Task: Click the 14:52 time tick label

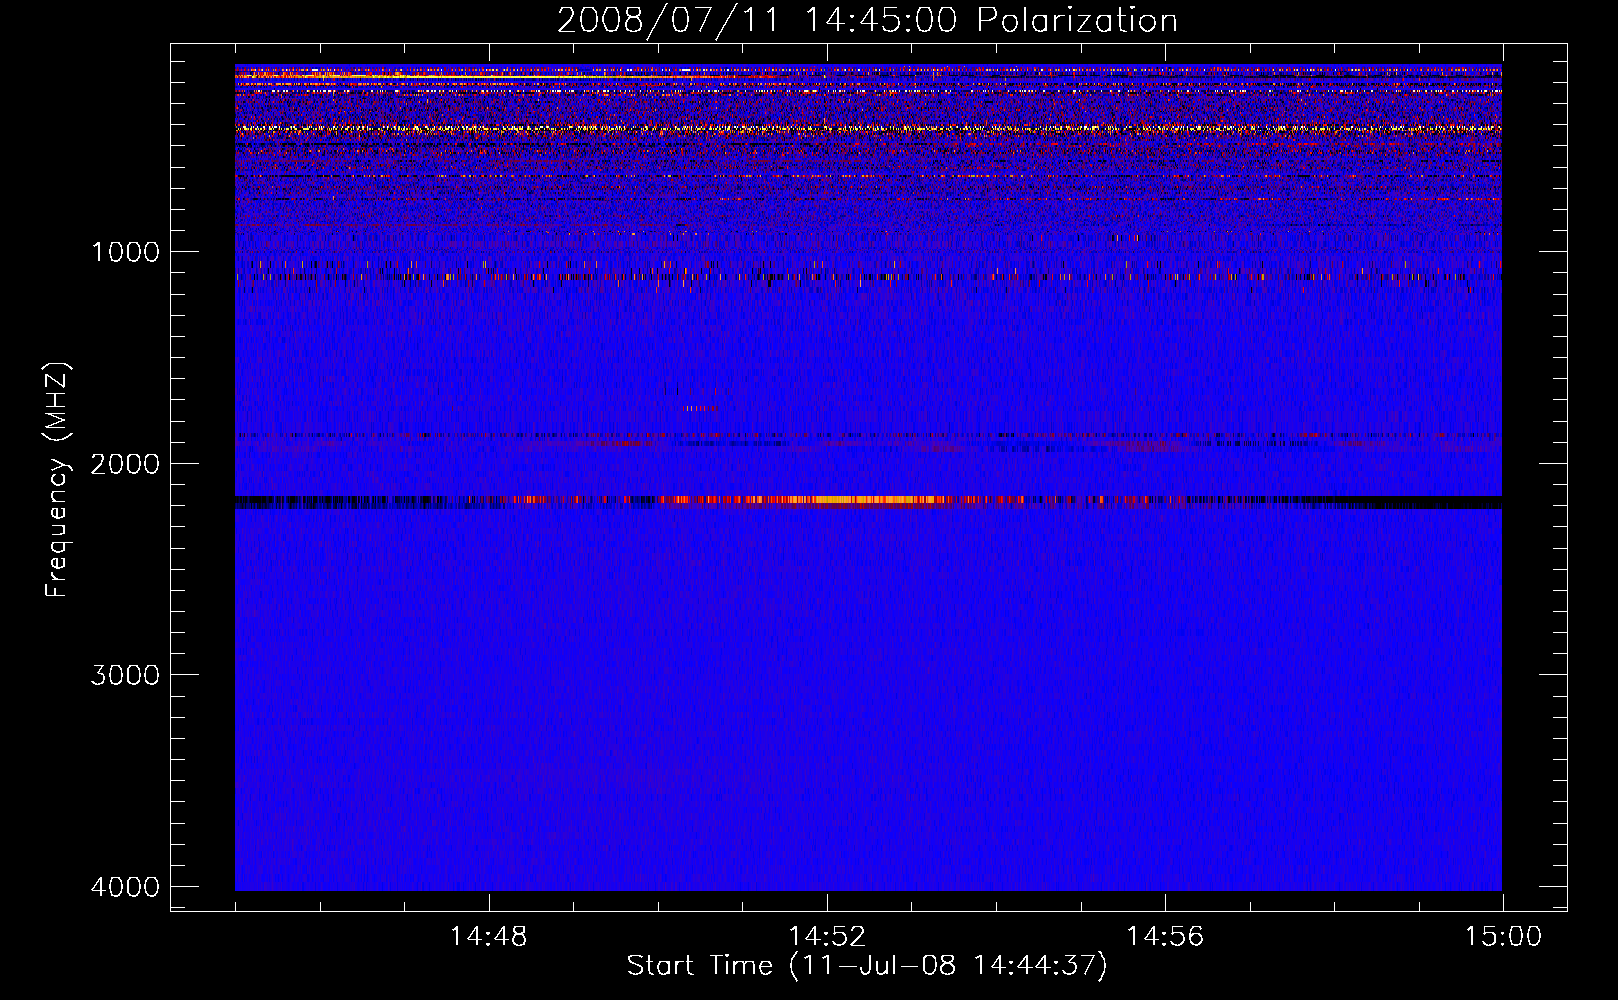Action: 827,937
